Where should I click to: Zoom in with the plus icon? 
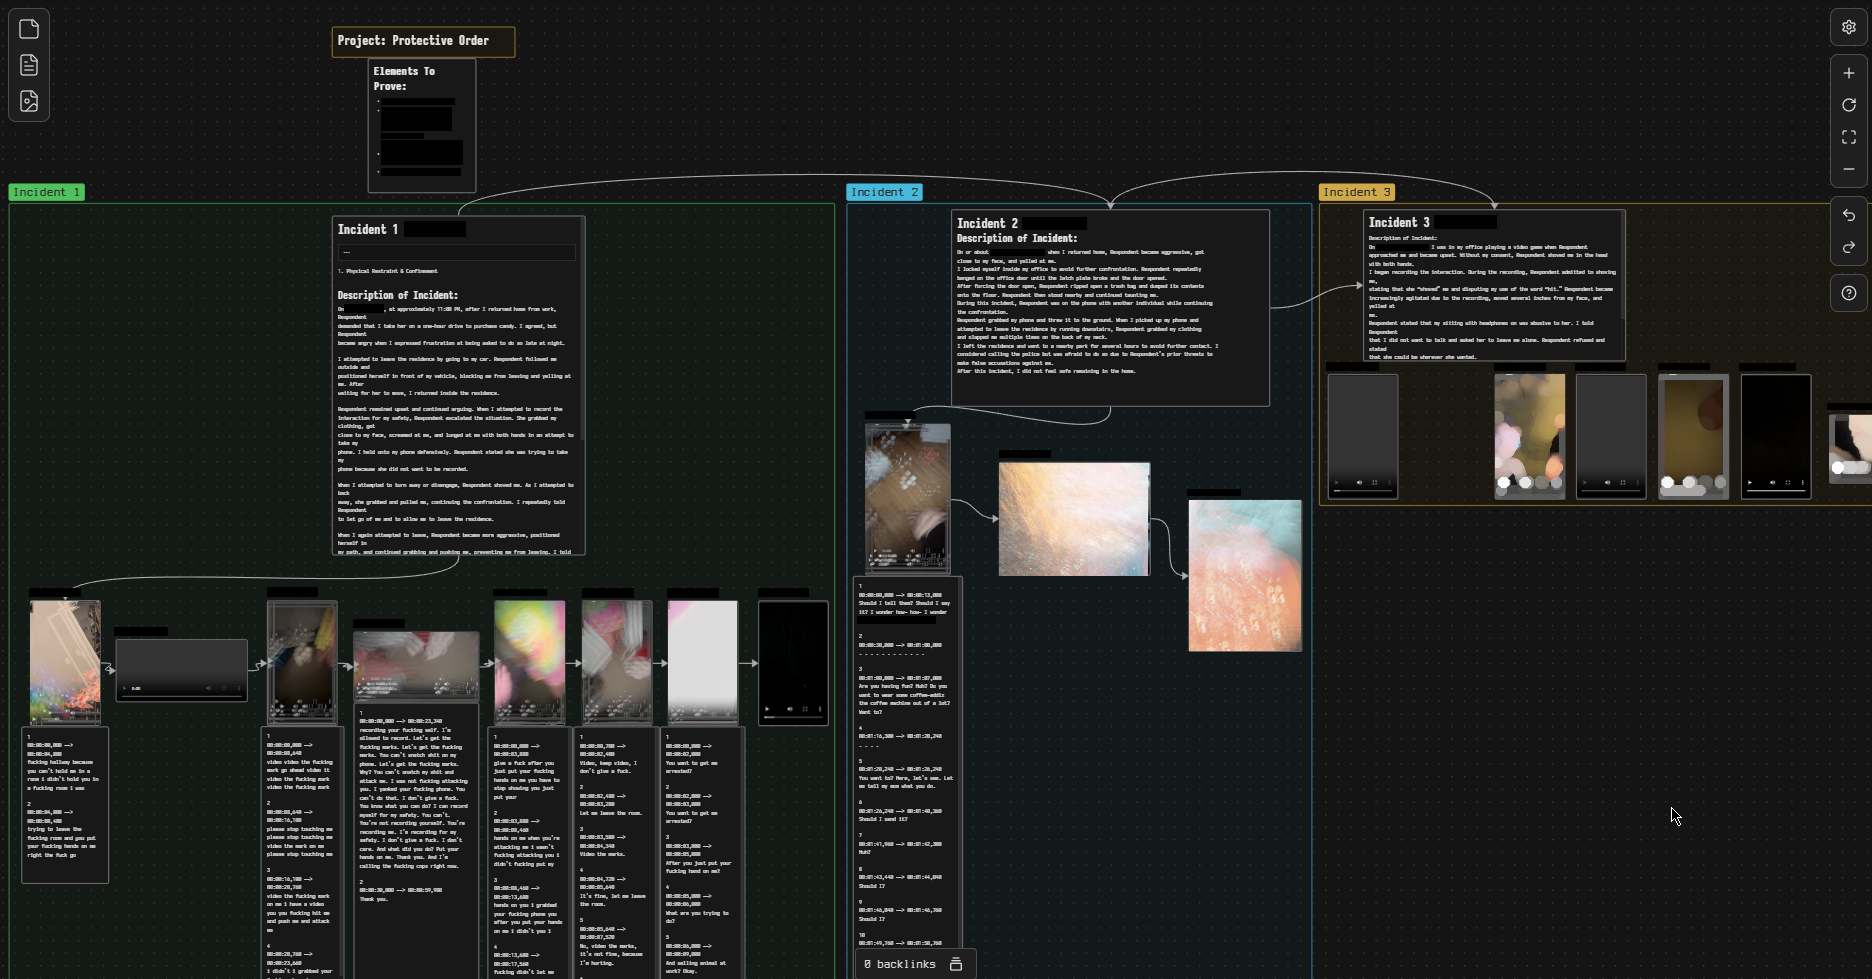[x=1849, y=73]
